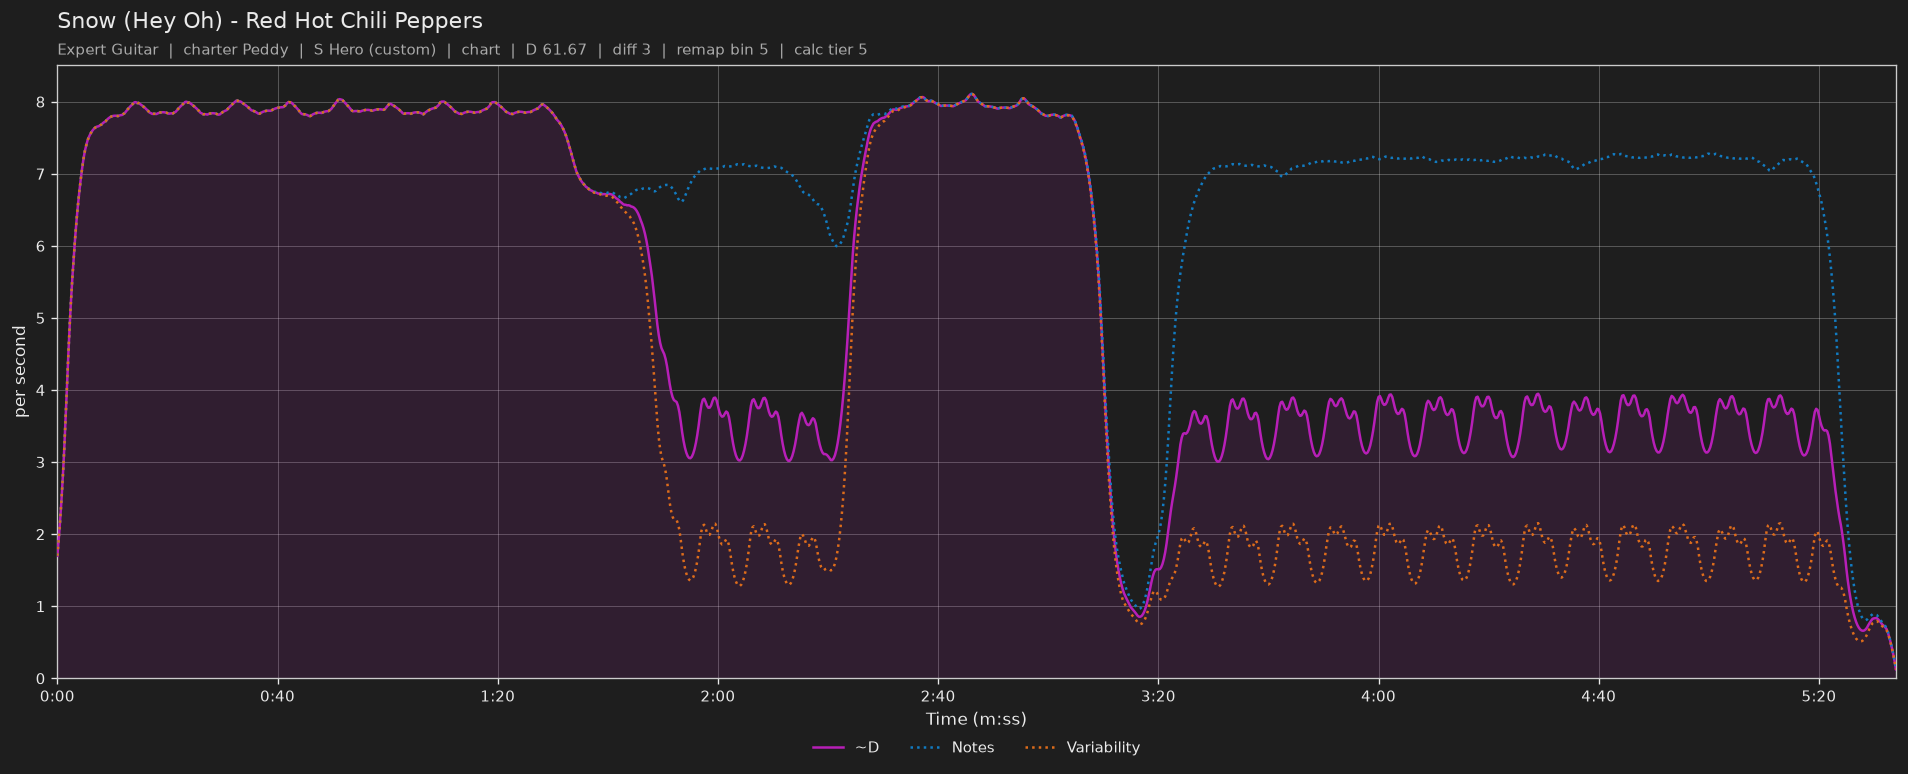Click the 'charter Peddy' subtitle text

(236, 50)
